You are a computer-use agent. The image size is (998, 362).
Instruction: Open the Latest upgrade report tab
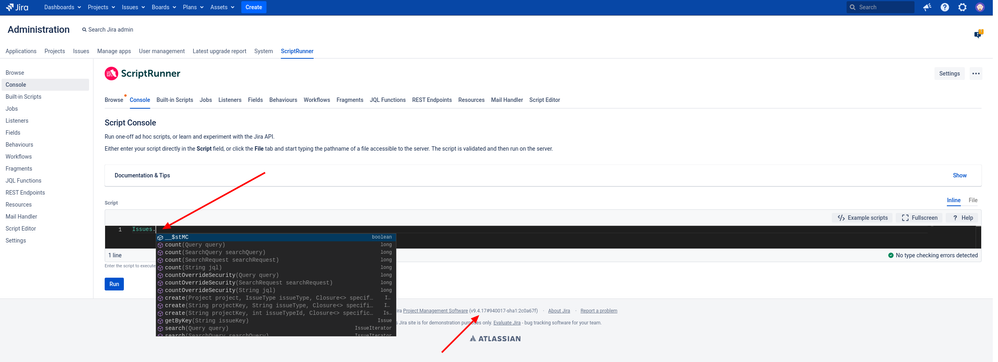coord(220,51)
